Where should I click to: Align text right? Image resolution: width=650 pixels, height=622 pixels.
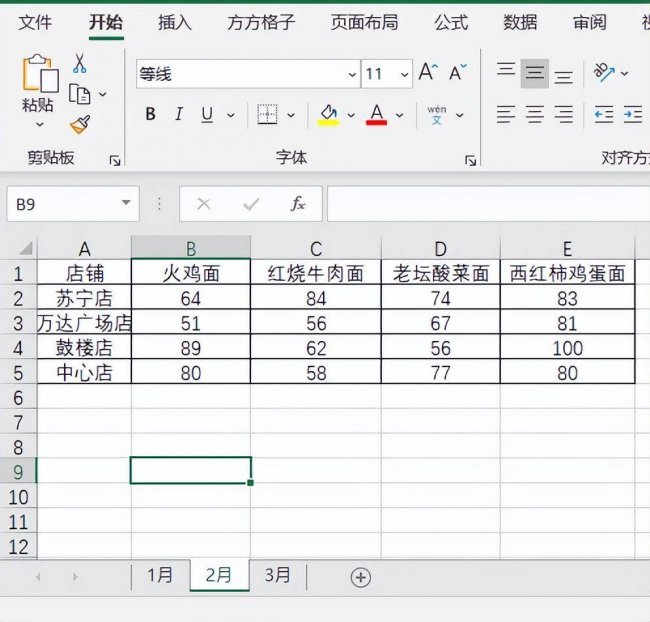point(564,114)
